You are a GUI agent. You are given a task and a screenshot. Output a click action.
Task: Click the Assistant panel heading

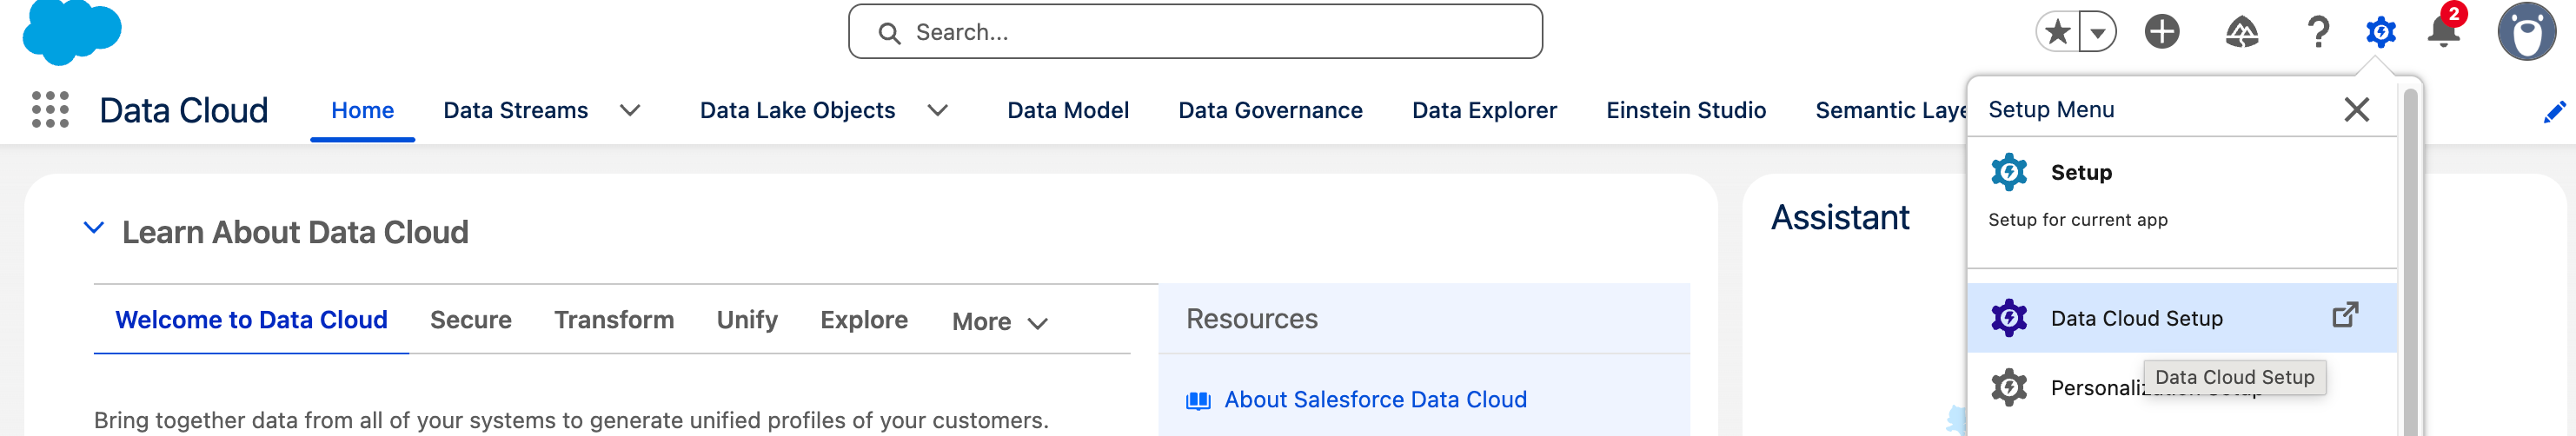[x=1840, y=217]
